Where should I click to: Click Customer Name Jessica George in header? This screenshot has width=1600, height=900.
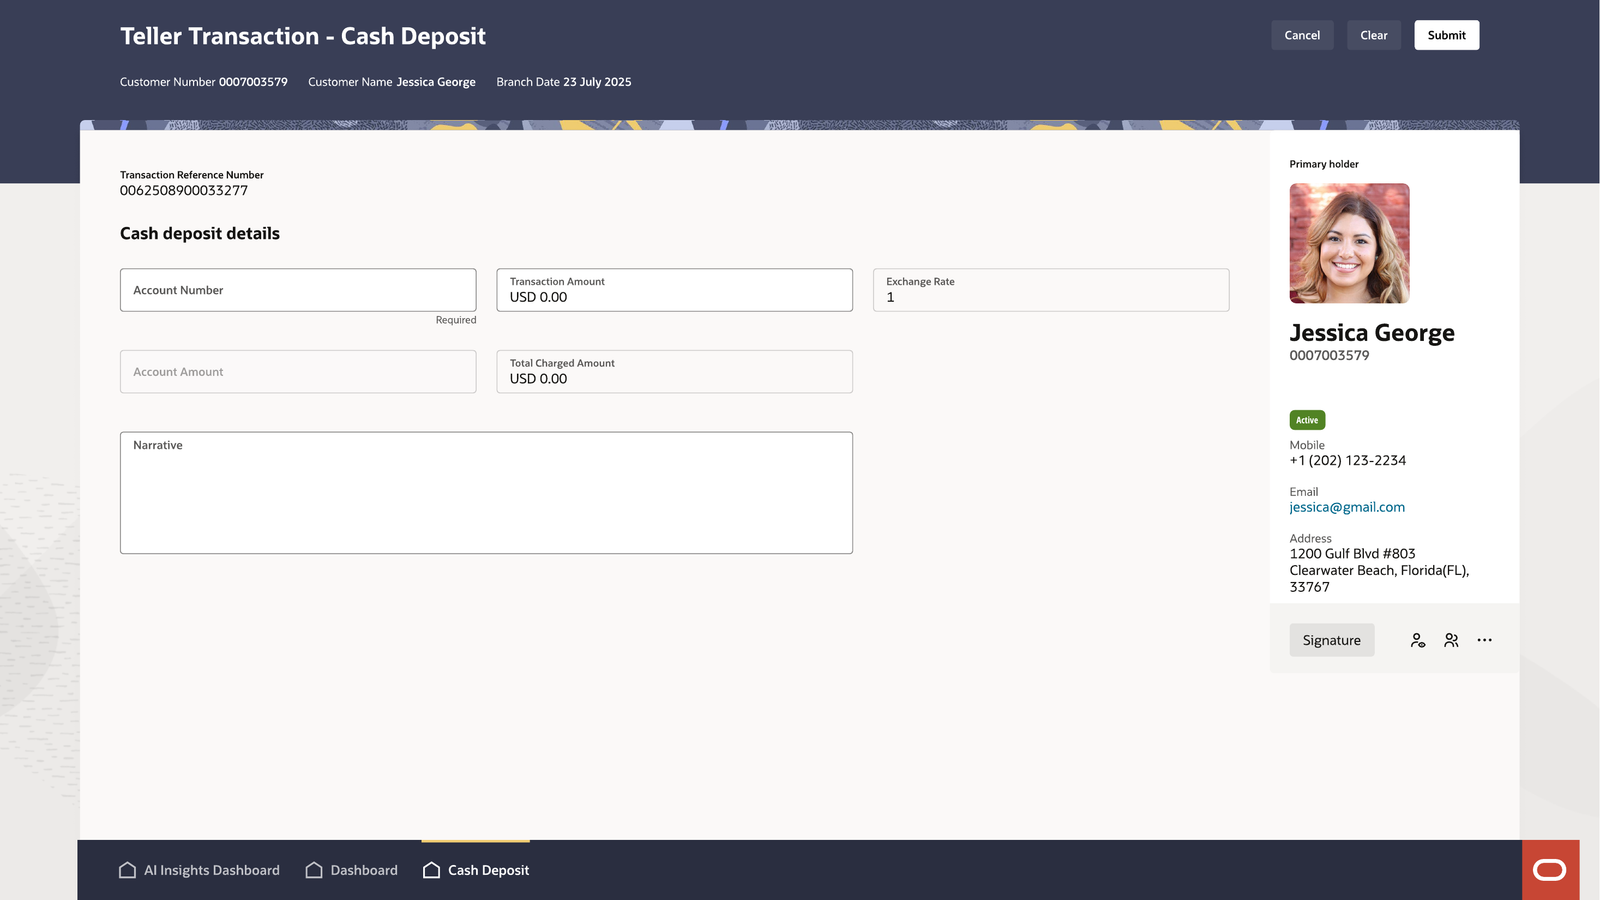coord(392,82)
